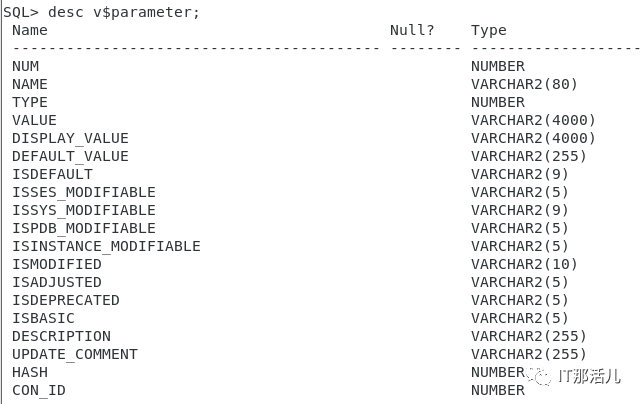Click the 'Null?' column header
This screenshot has width=641, height=404.
412,30
